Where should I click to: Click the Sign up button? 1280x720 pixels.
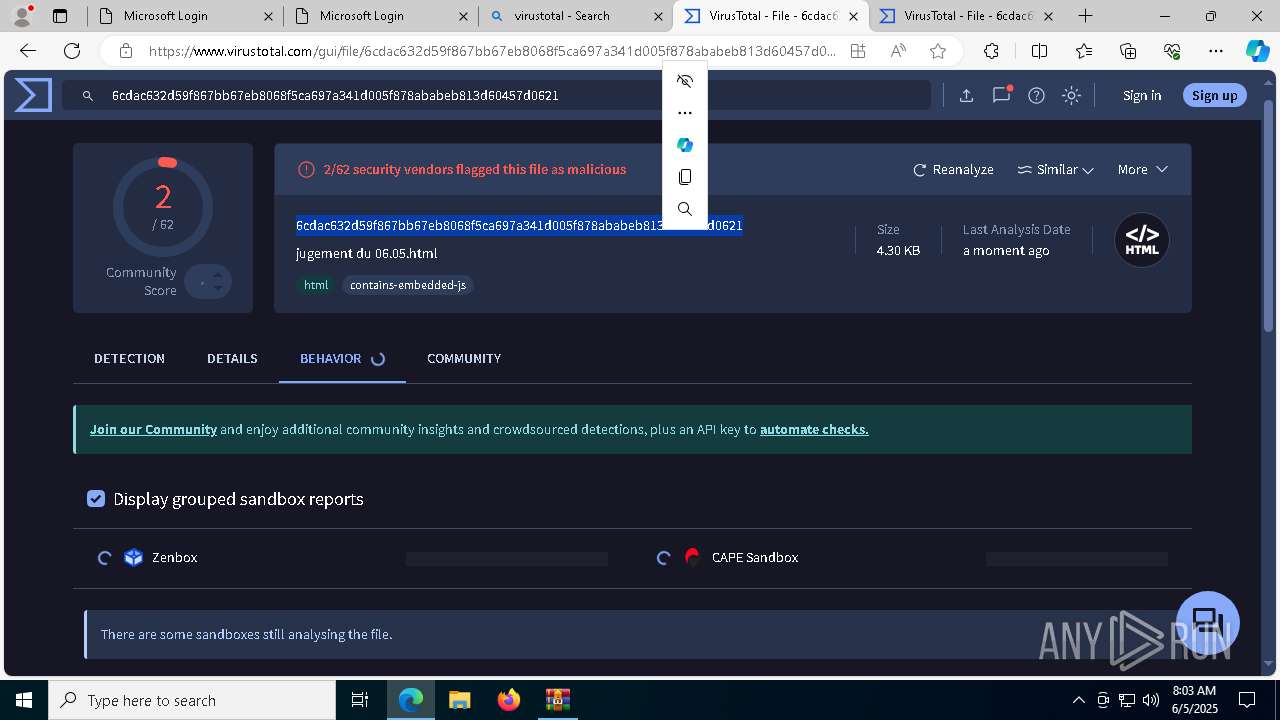tap(1215, 96)
